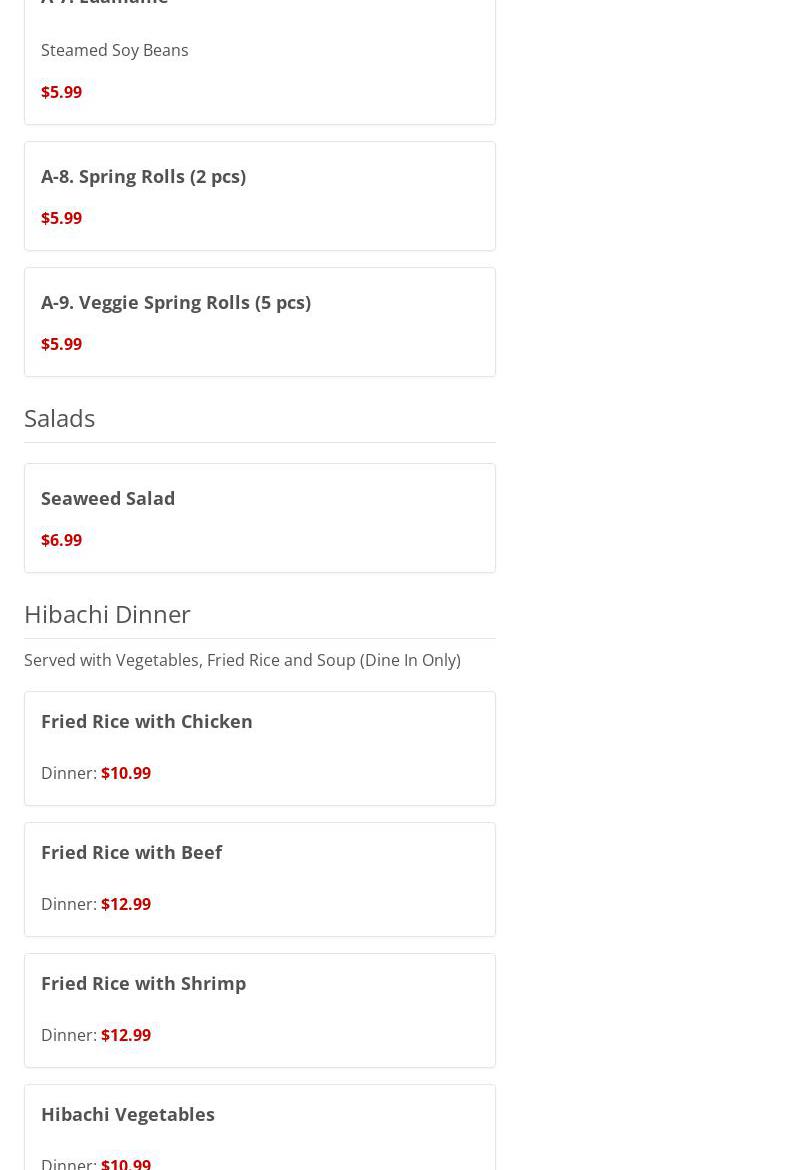Click the Steamed Soy Beans description

coord(114,50)
